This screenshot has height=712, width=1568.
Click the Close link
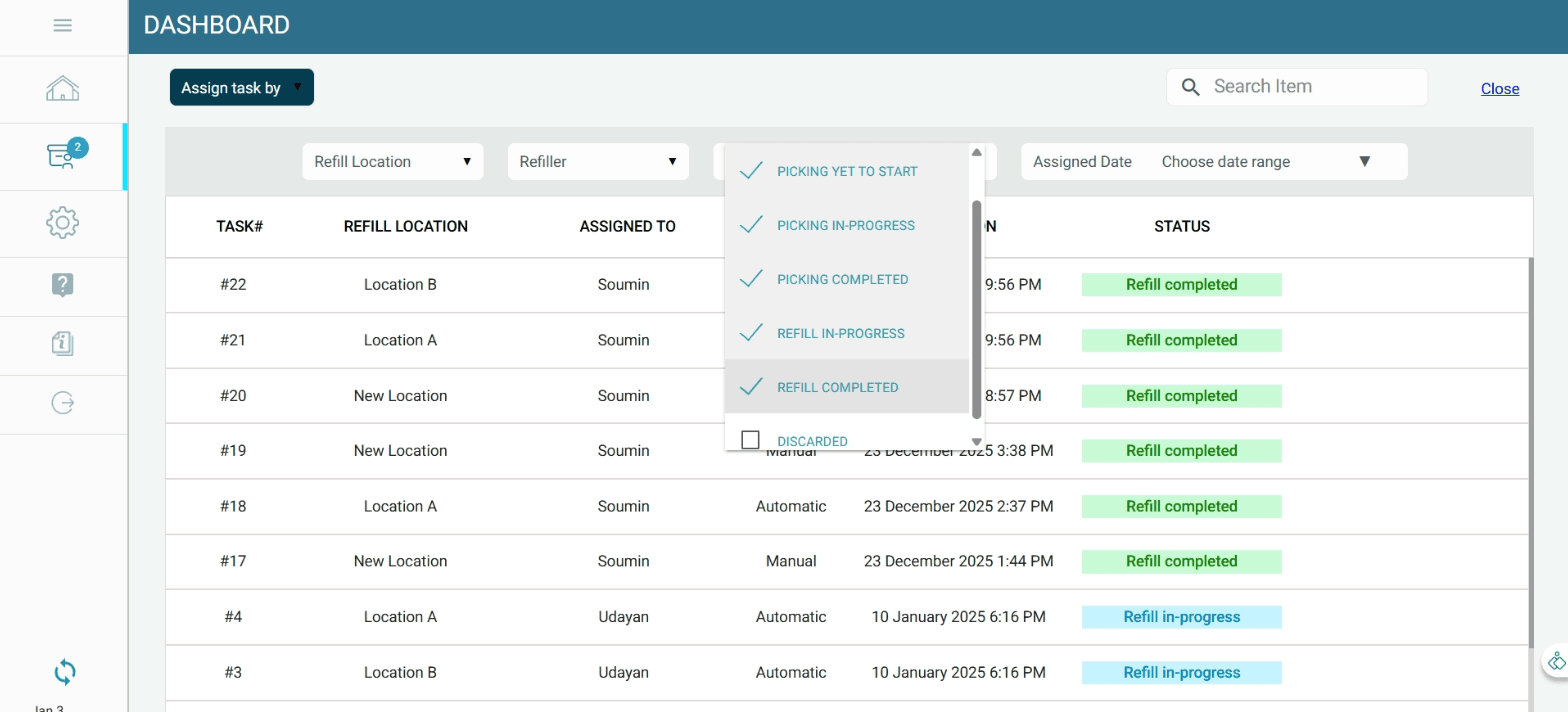coord(1499,89)
